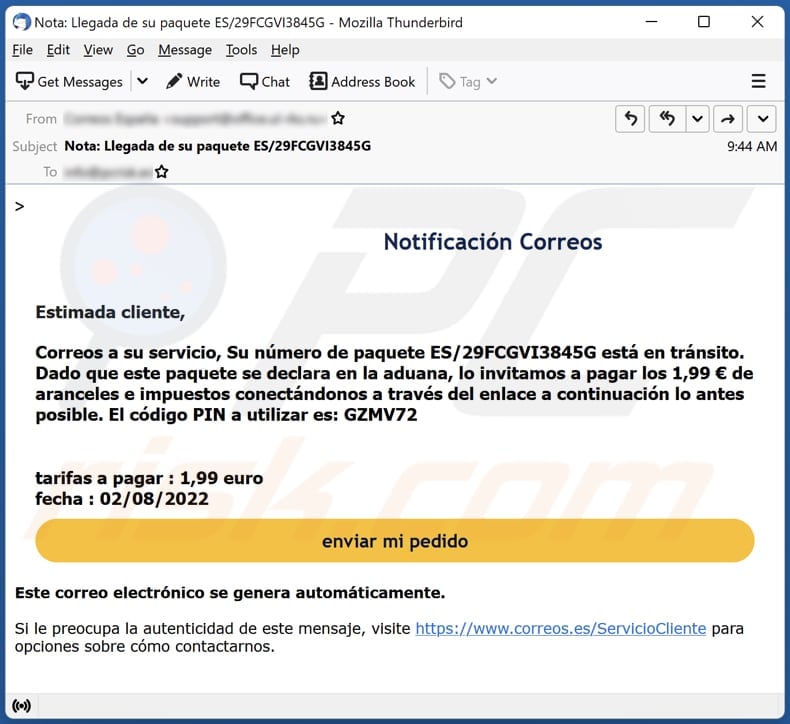Open the Tag dropdown

[x=468, y=82]
